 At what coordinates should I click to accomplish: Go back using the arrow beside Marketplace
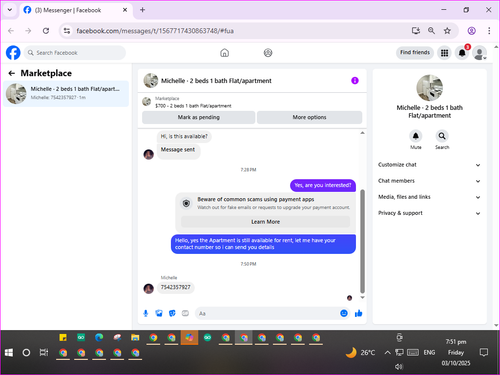click(12, 73)
